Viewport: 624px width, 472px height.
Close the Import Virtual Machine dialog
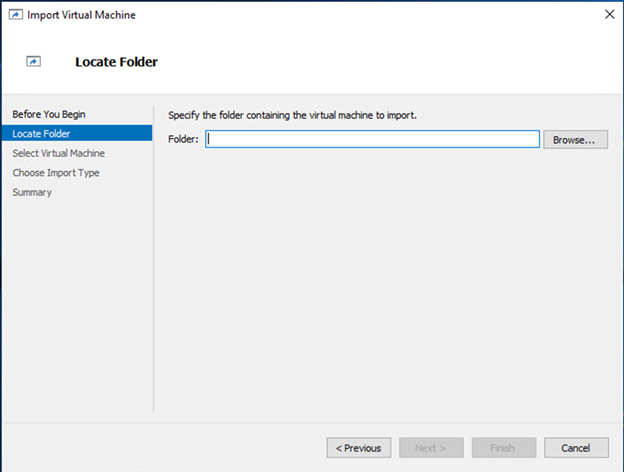point(609,14)
